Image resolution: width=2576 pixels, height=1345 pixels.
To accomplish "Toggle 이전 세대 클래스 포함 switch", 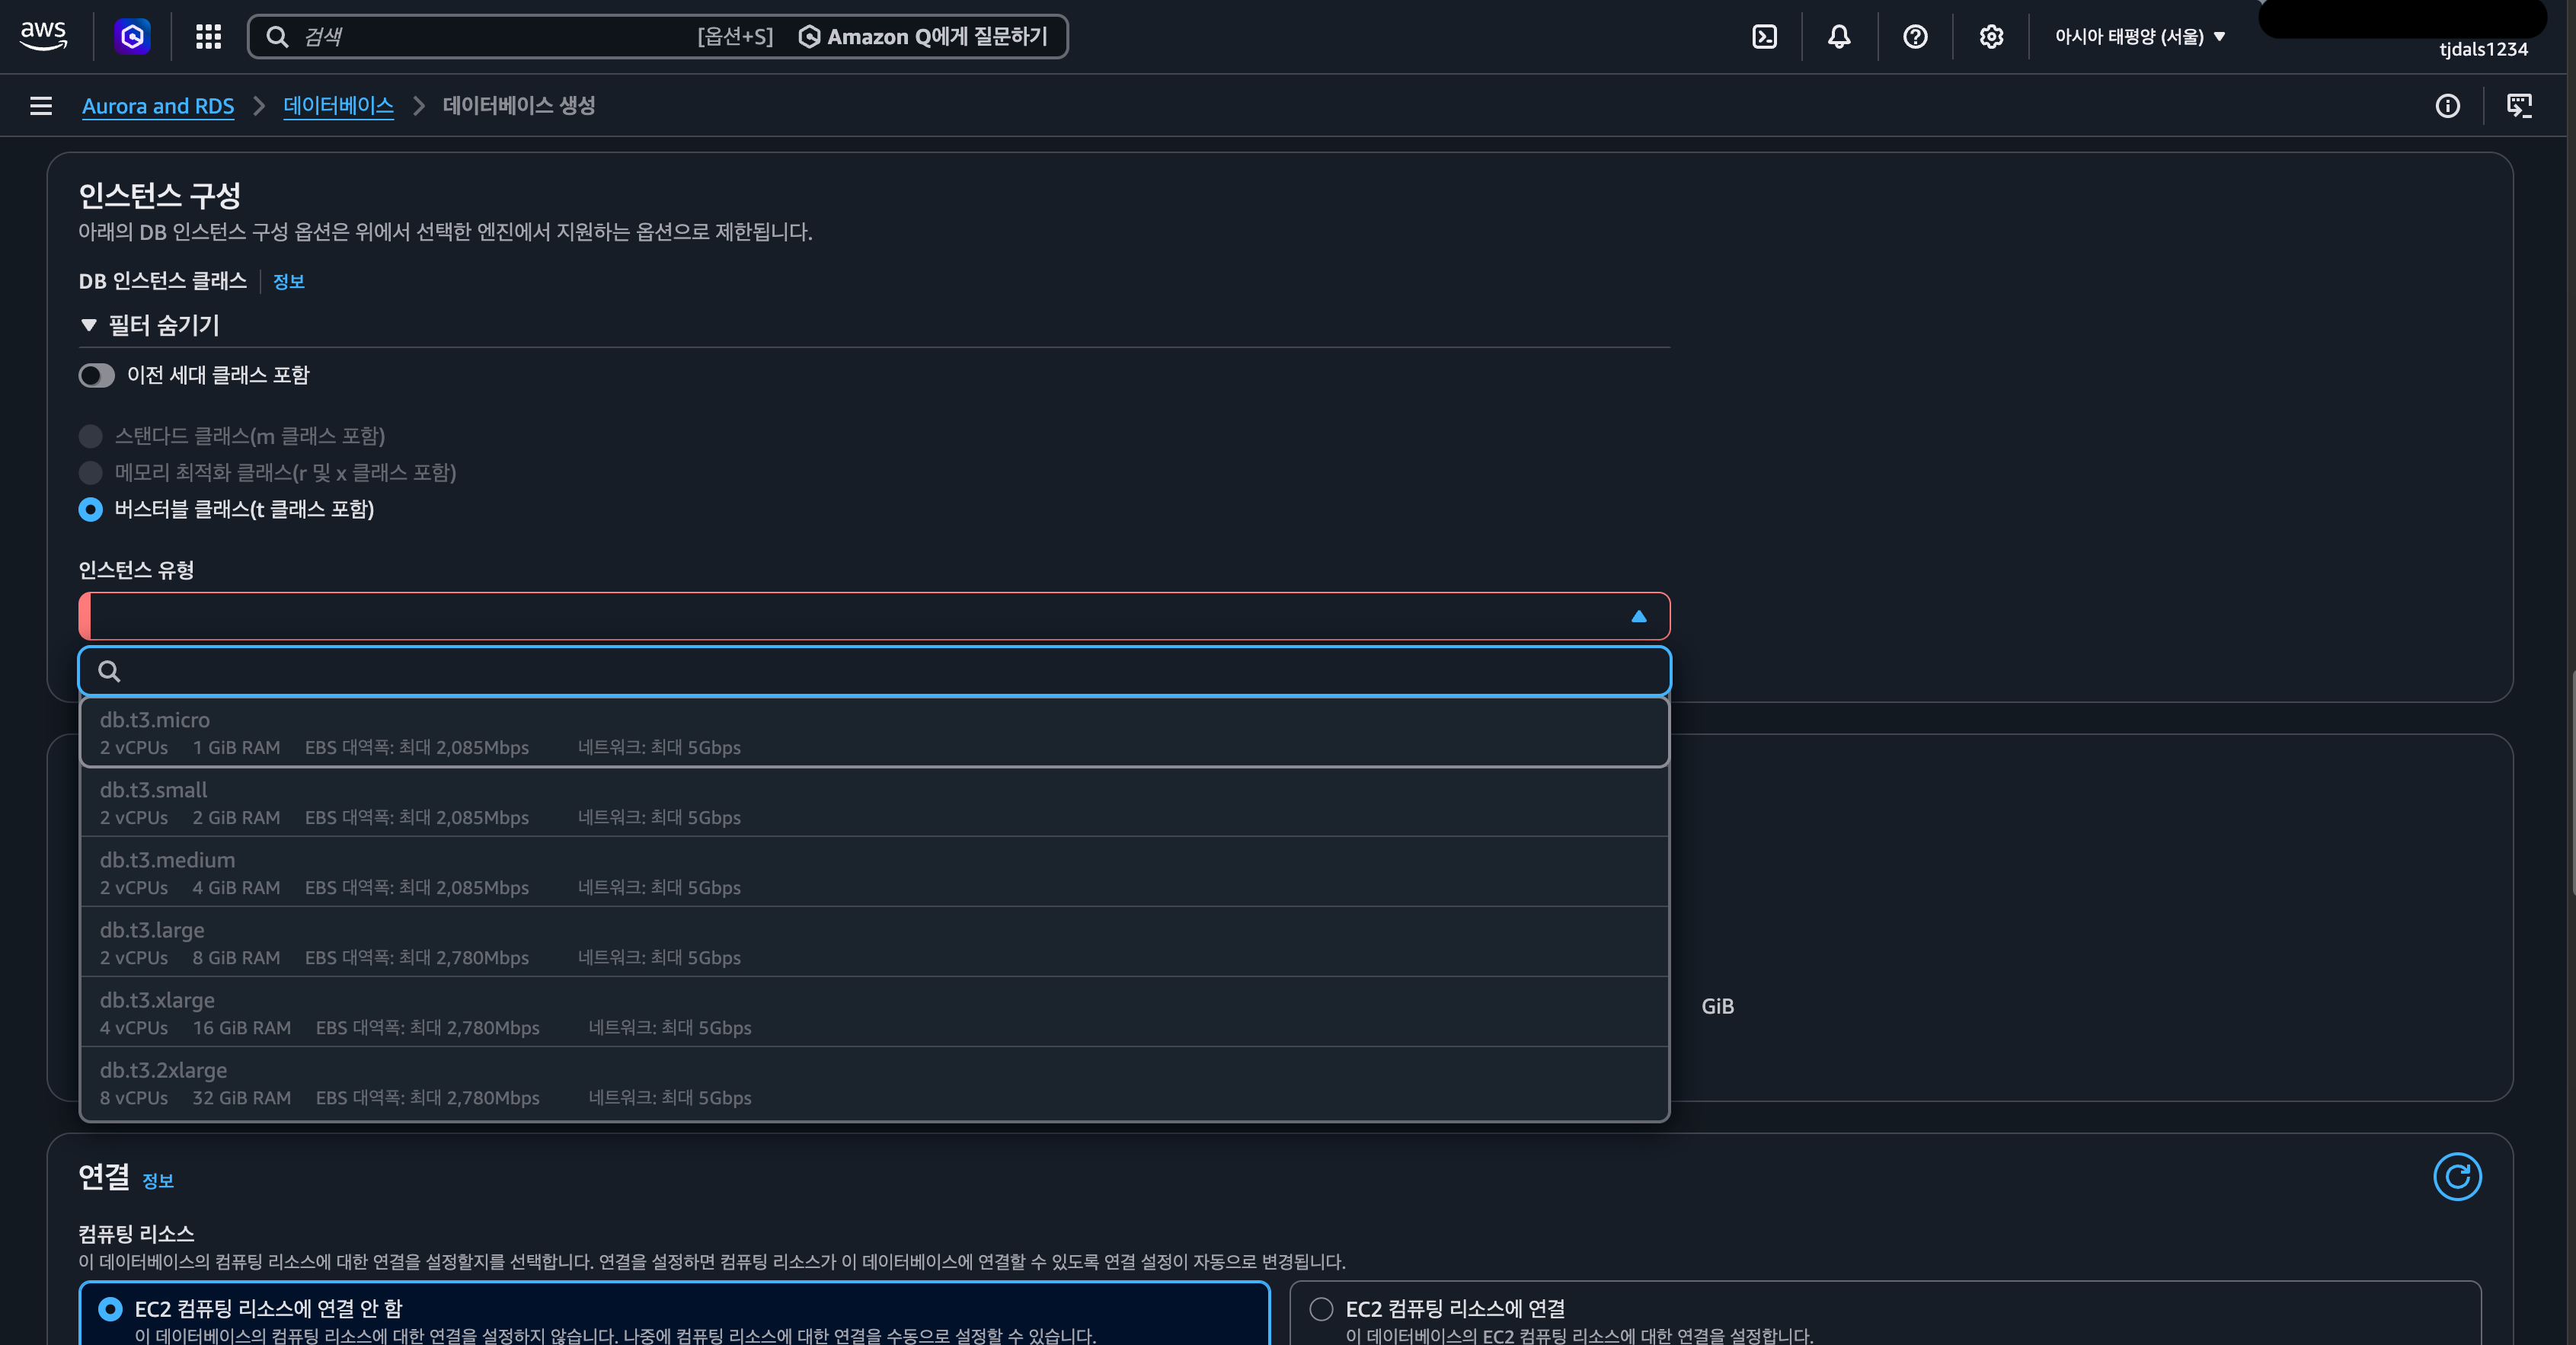I will [x=97, y=375].
